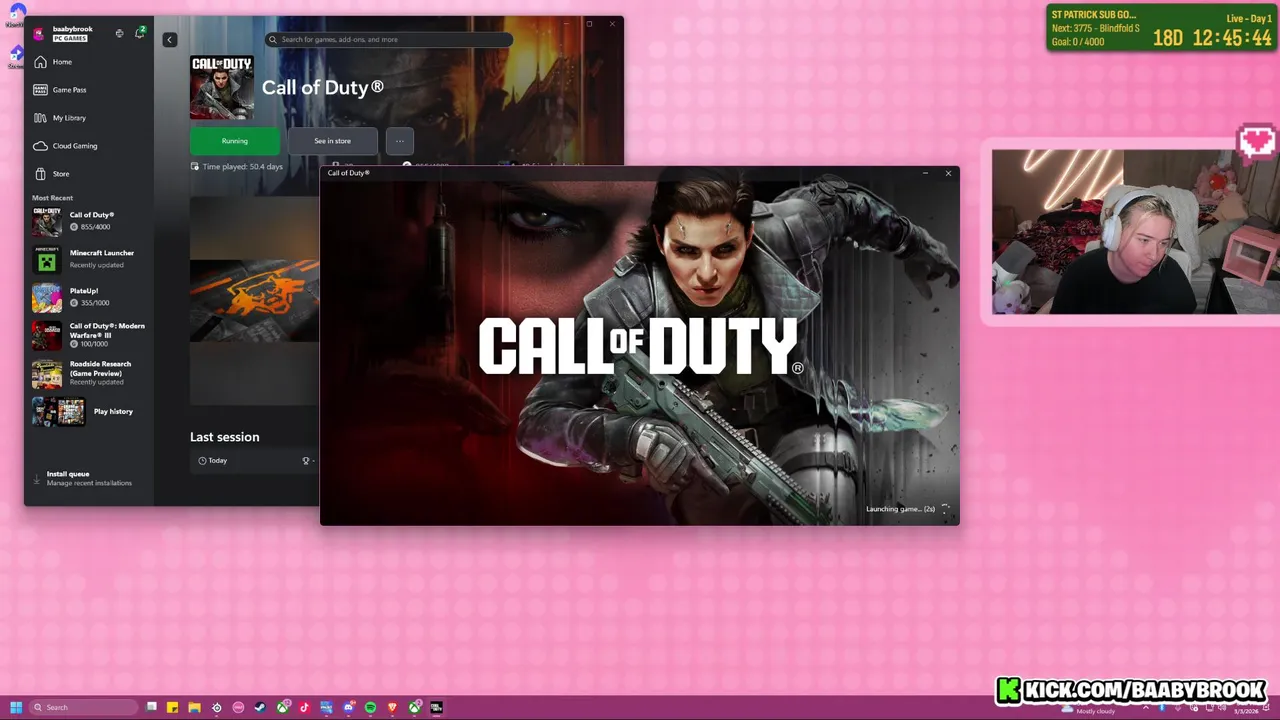
Task: Click the green Running button
Action: tap(235, 141)
